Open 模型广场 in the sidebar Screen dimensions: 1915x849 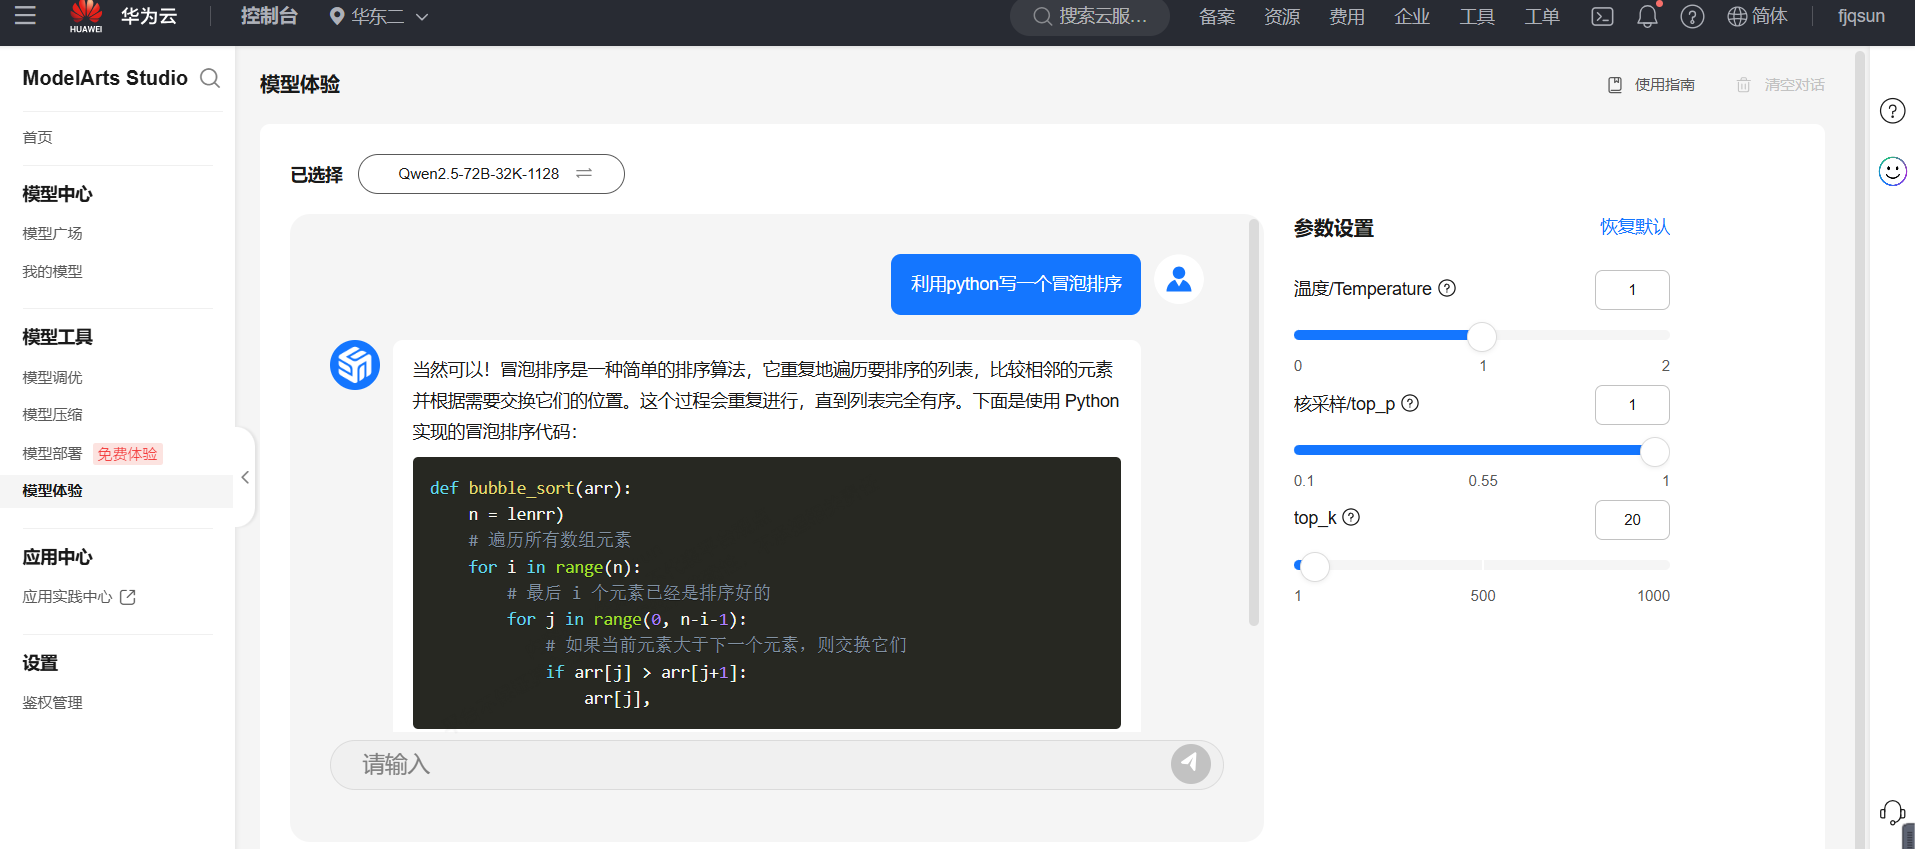53,233
